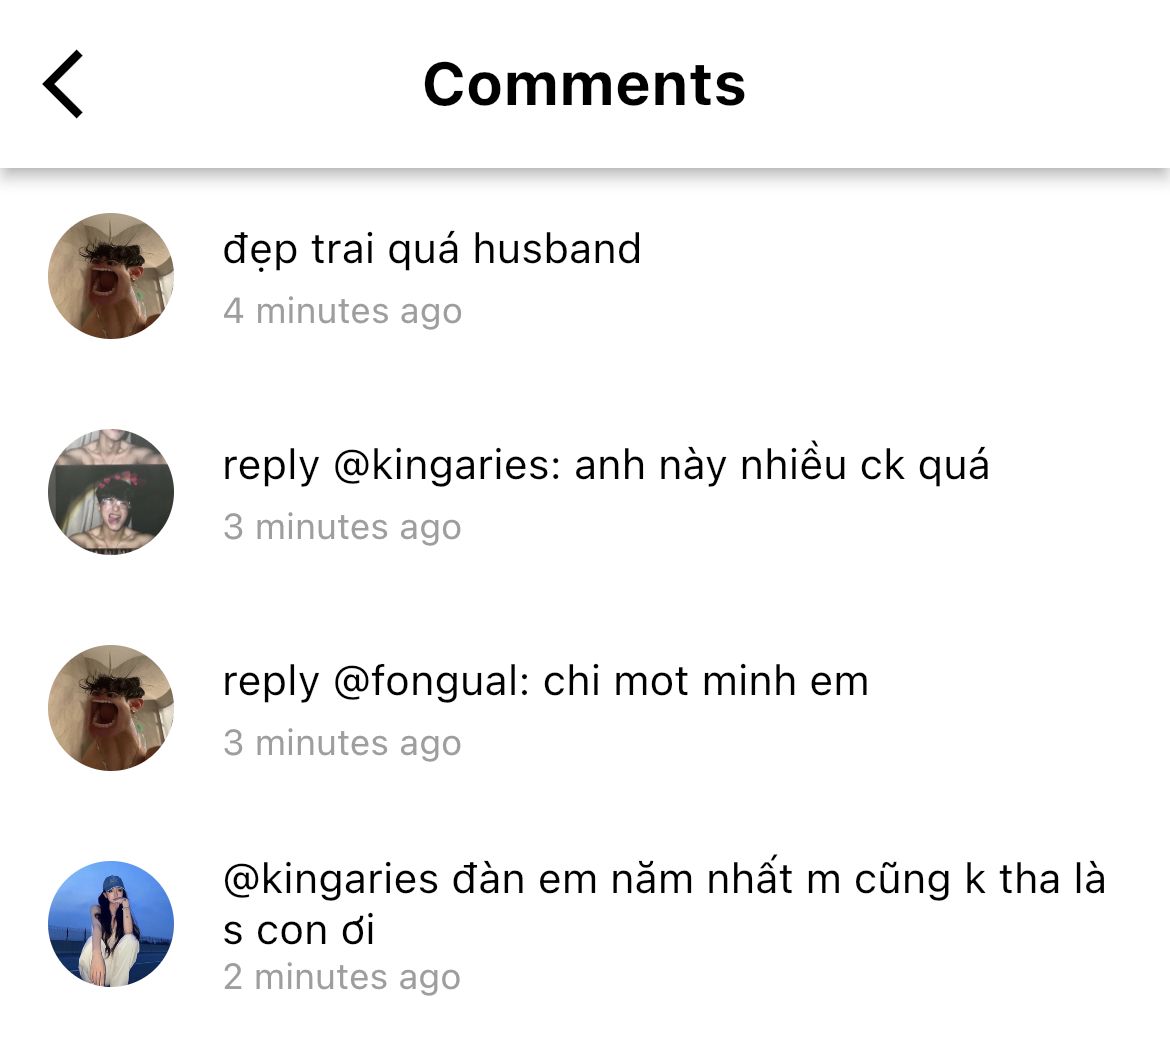Select the comment "đẹp trai quá husband"

[x=431, y=249]
